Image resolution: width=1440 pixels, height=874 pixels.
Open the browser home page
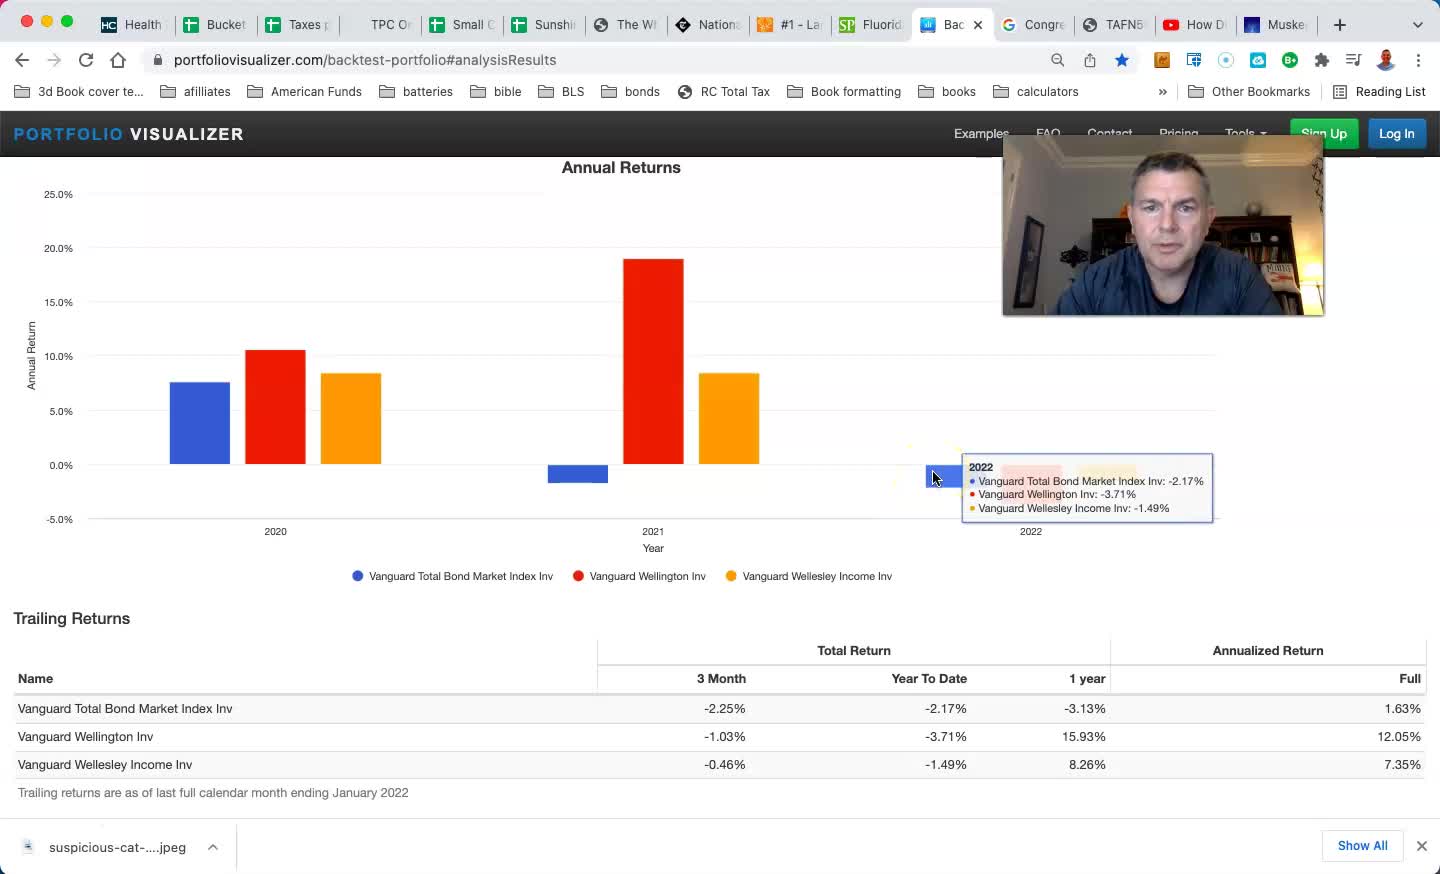click(118, 60)
